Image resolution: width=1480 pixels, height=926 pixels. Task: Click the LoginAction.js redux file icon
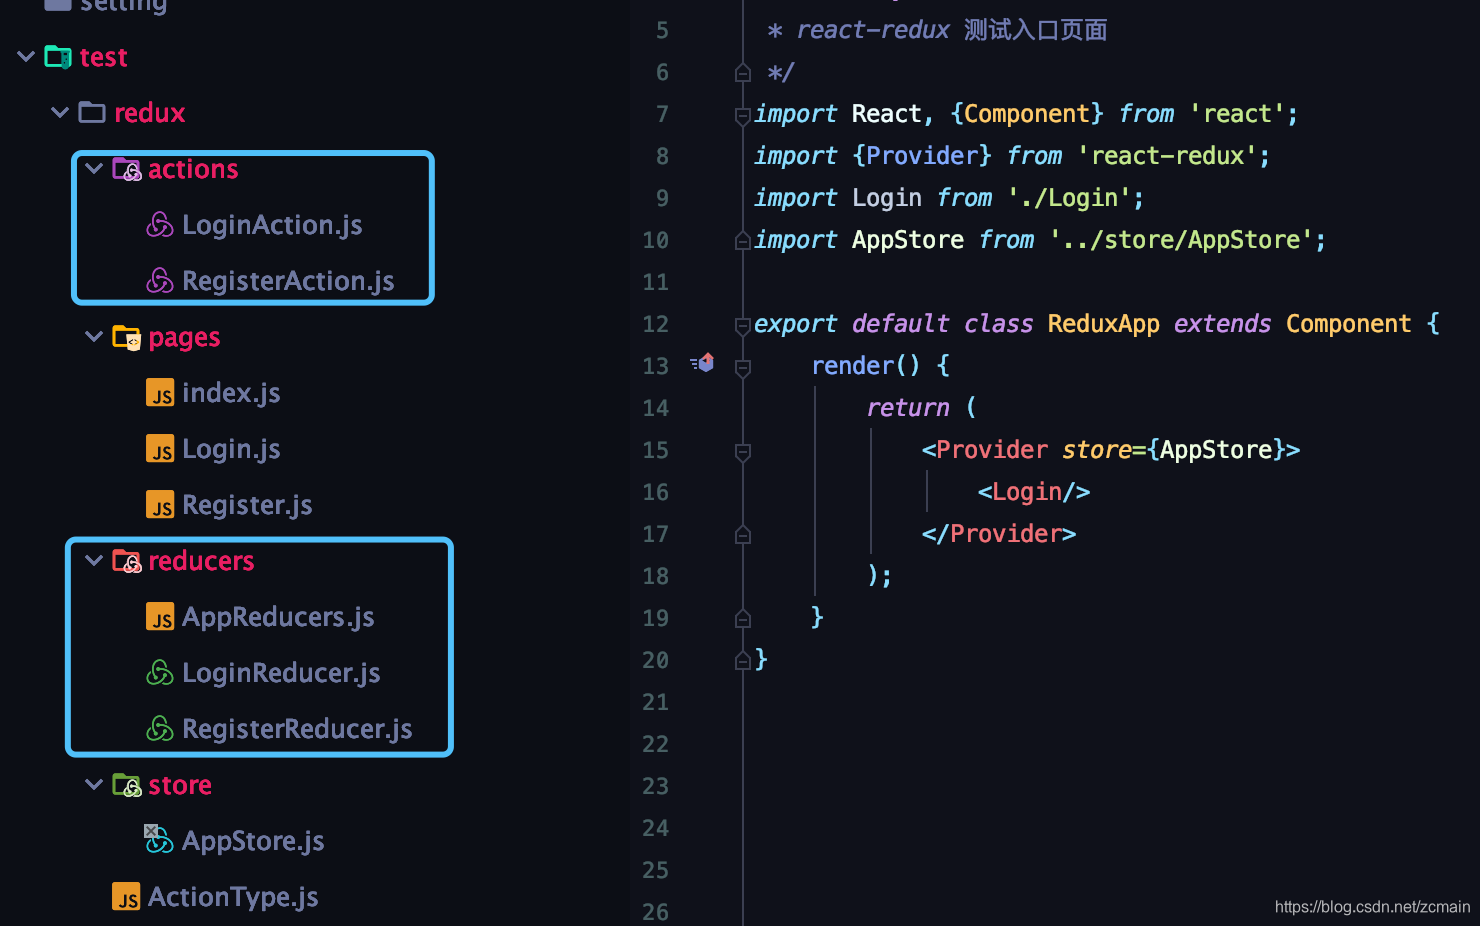pos(160,225)
